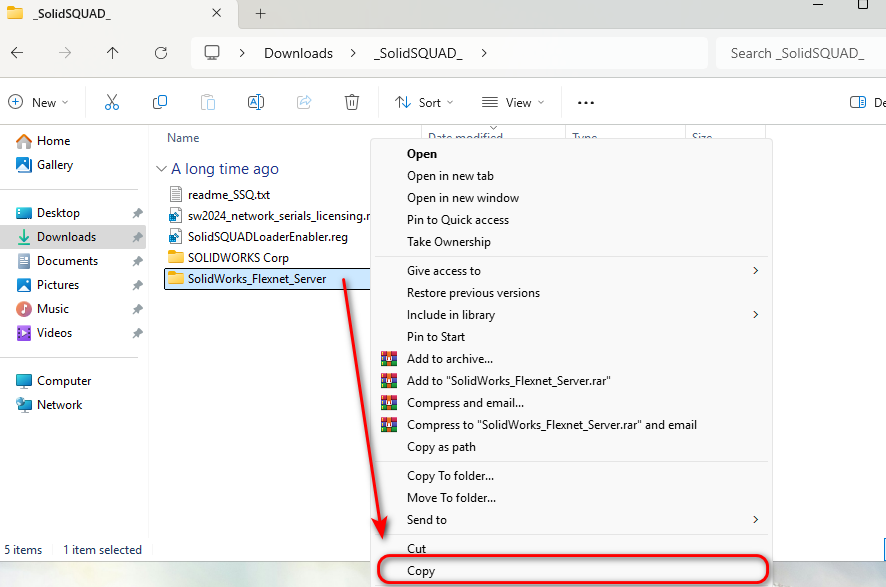Open a new tab with plus button

260,14
